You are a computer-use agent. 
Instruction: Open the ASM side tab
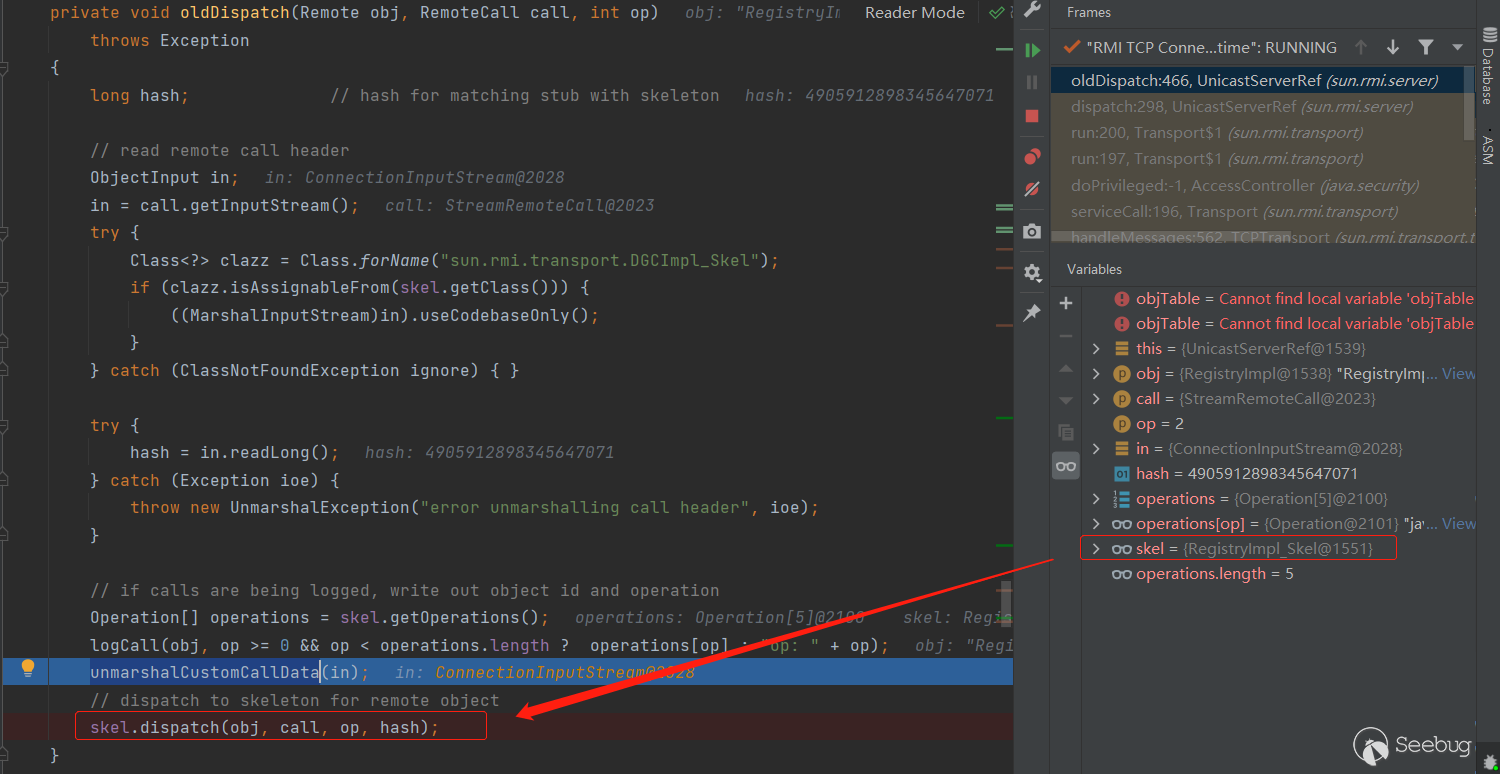[x=1488, y=148]
